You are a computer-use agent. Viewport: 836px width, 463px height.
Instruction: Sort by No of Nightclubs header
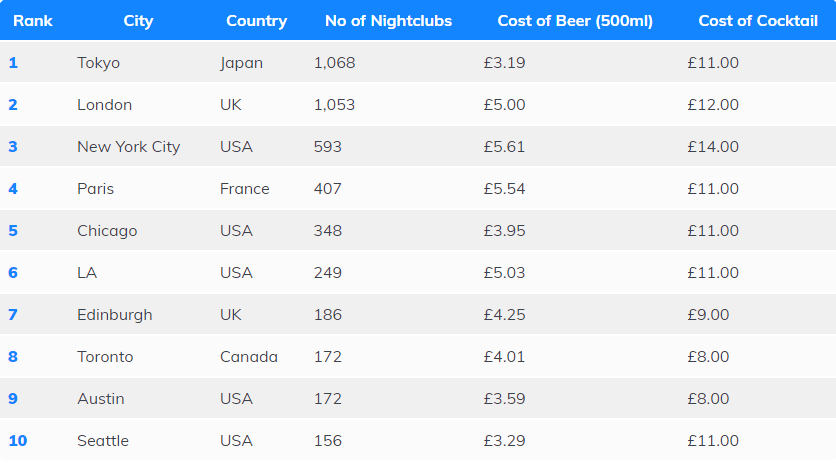388,21
